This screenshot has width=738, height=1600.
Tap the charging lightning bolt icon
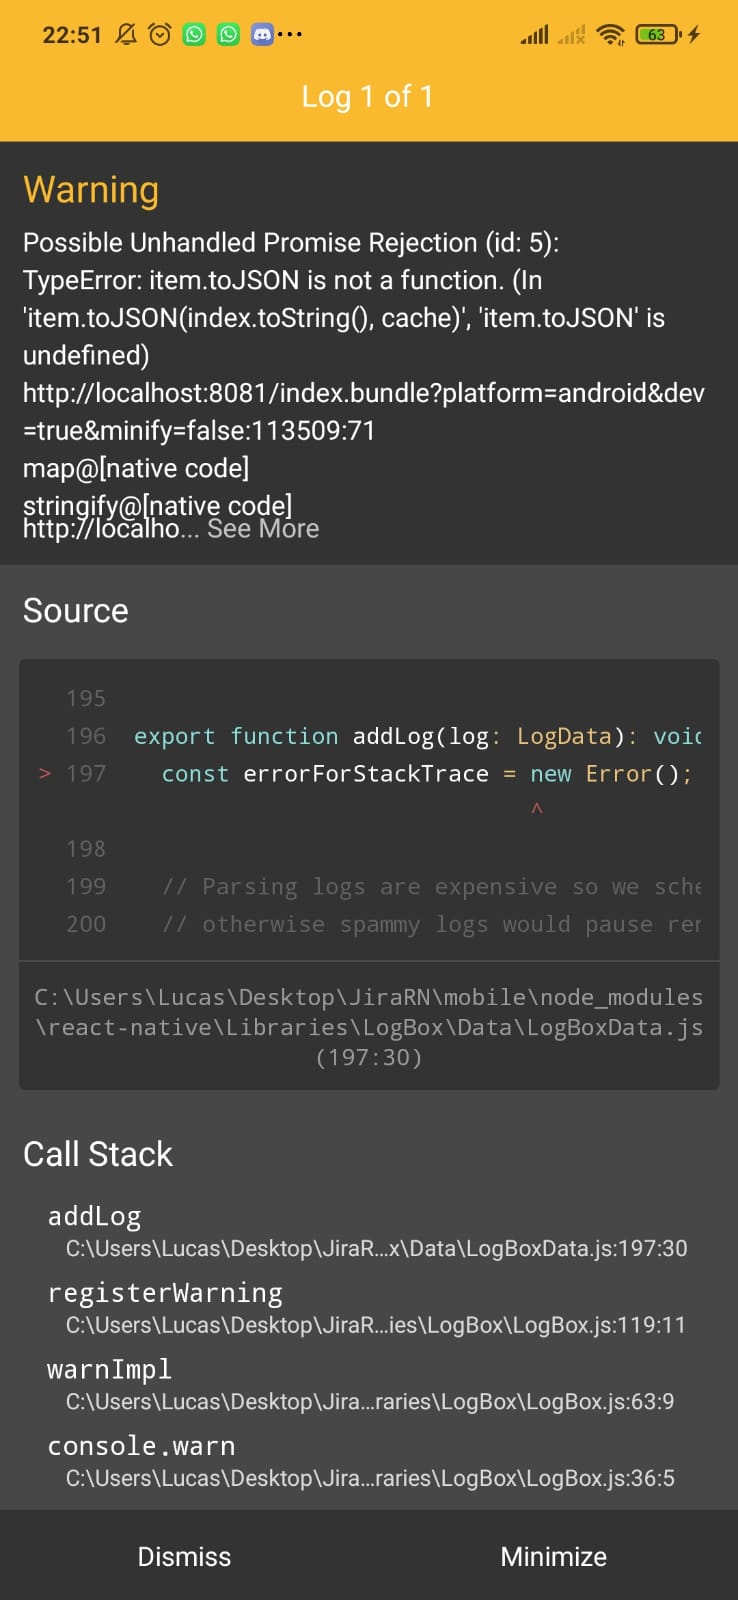point(694,35)
